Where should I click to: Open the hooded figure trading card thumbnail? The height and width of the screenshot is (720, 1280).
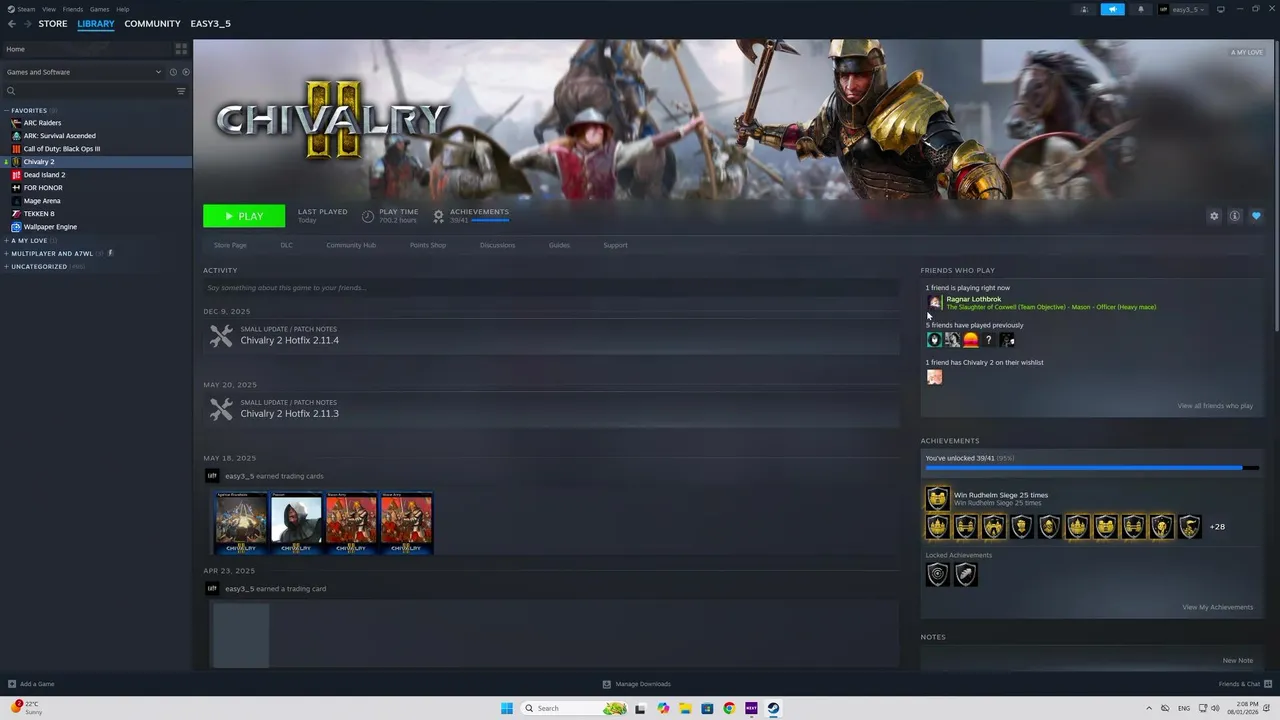coord(296,523)
